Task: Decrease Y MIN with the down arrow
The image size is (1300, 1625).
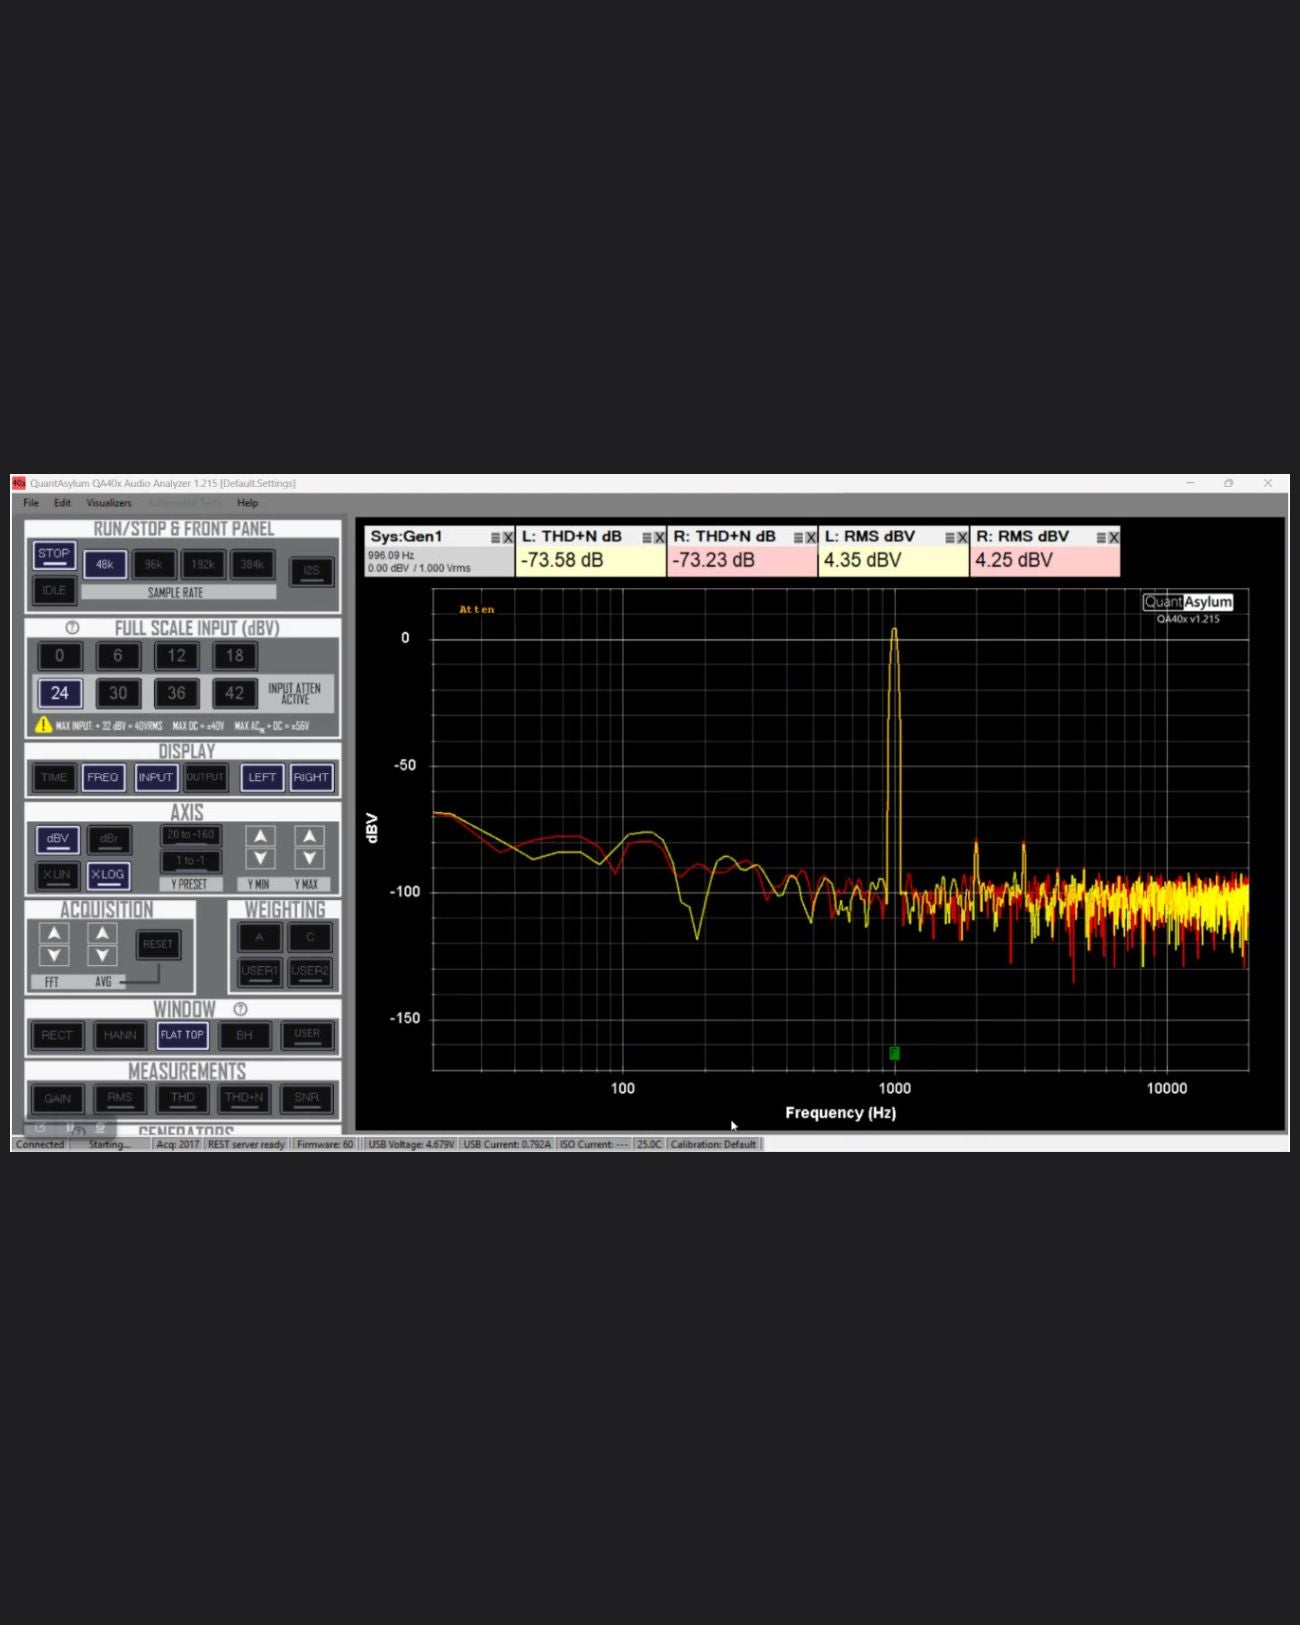Action: pos(260,859)
